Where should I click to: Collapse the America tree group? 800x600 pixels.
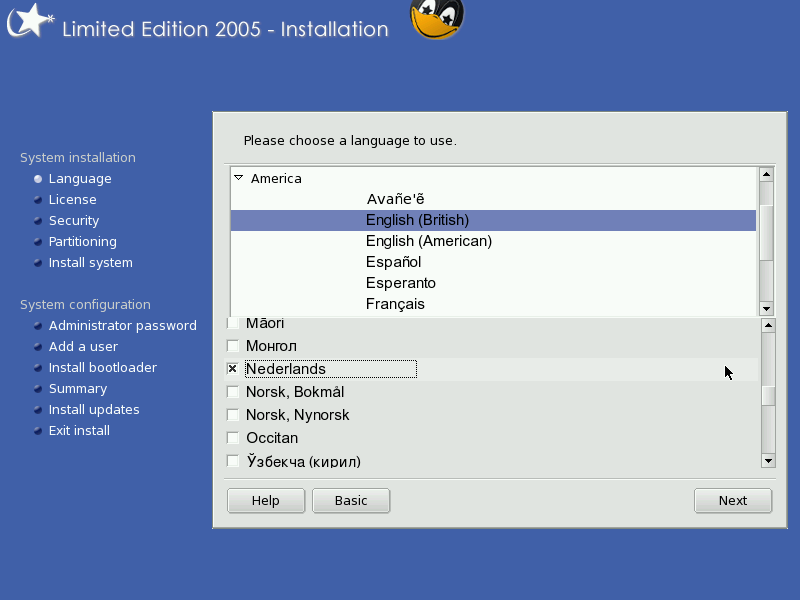tap(238, 178)
